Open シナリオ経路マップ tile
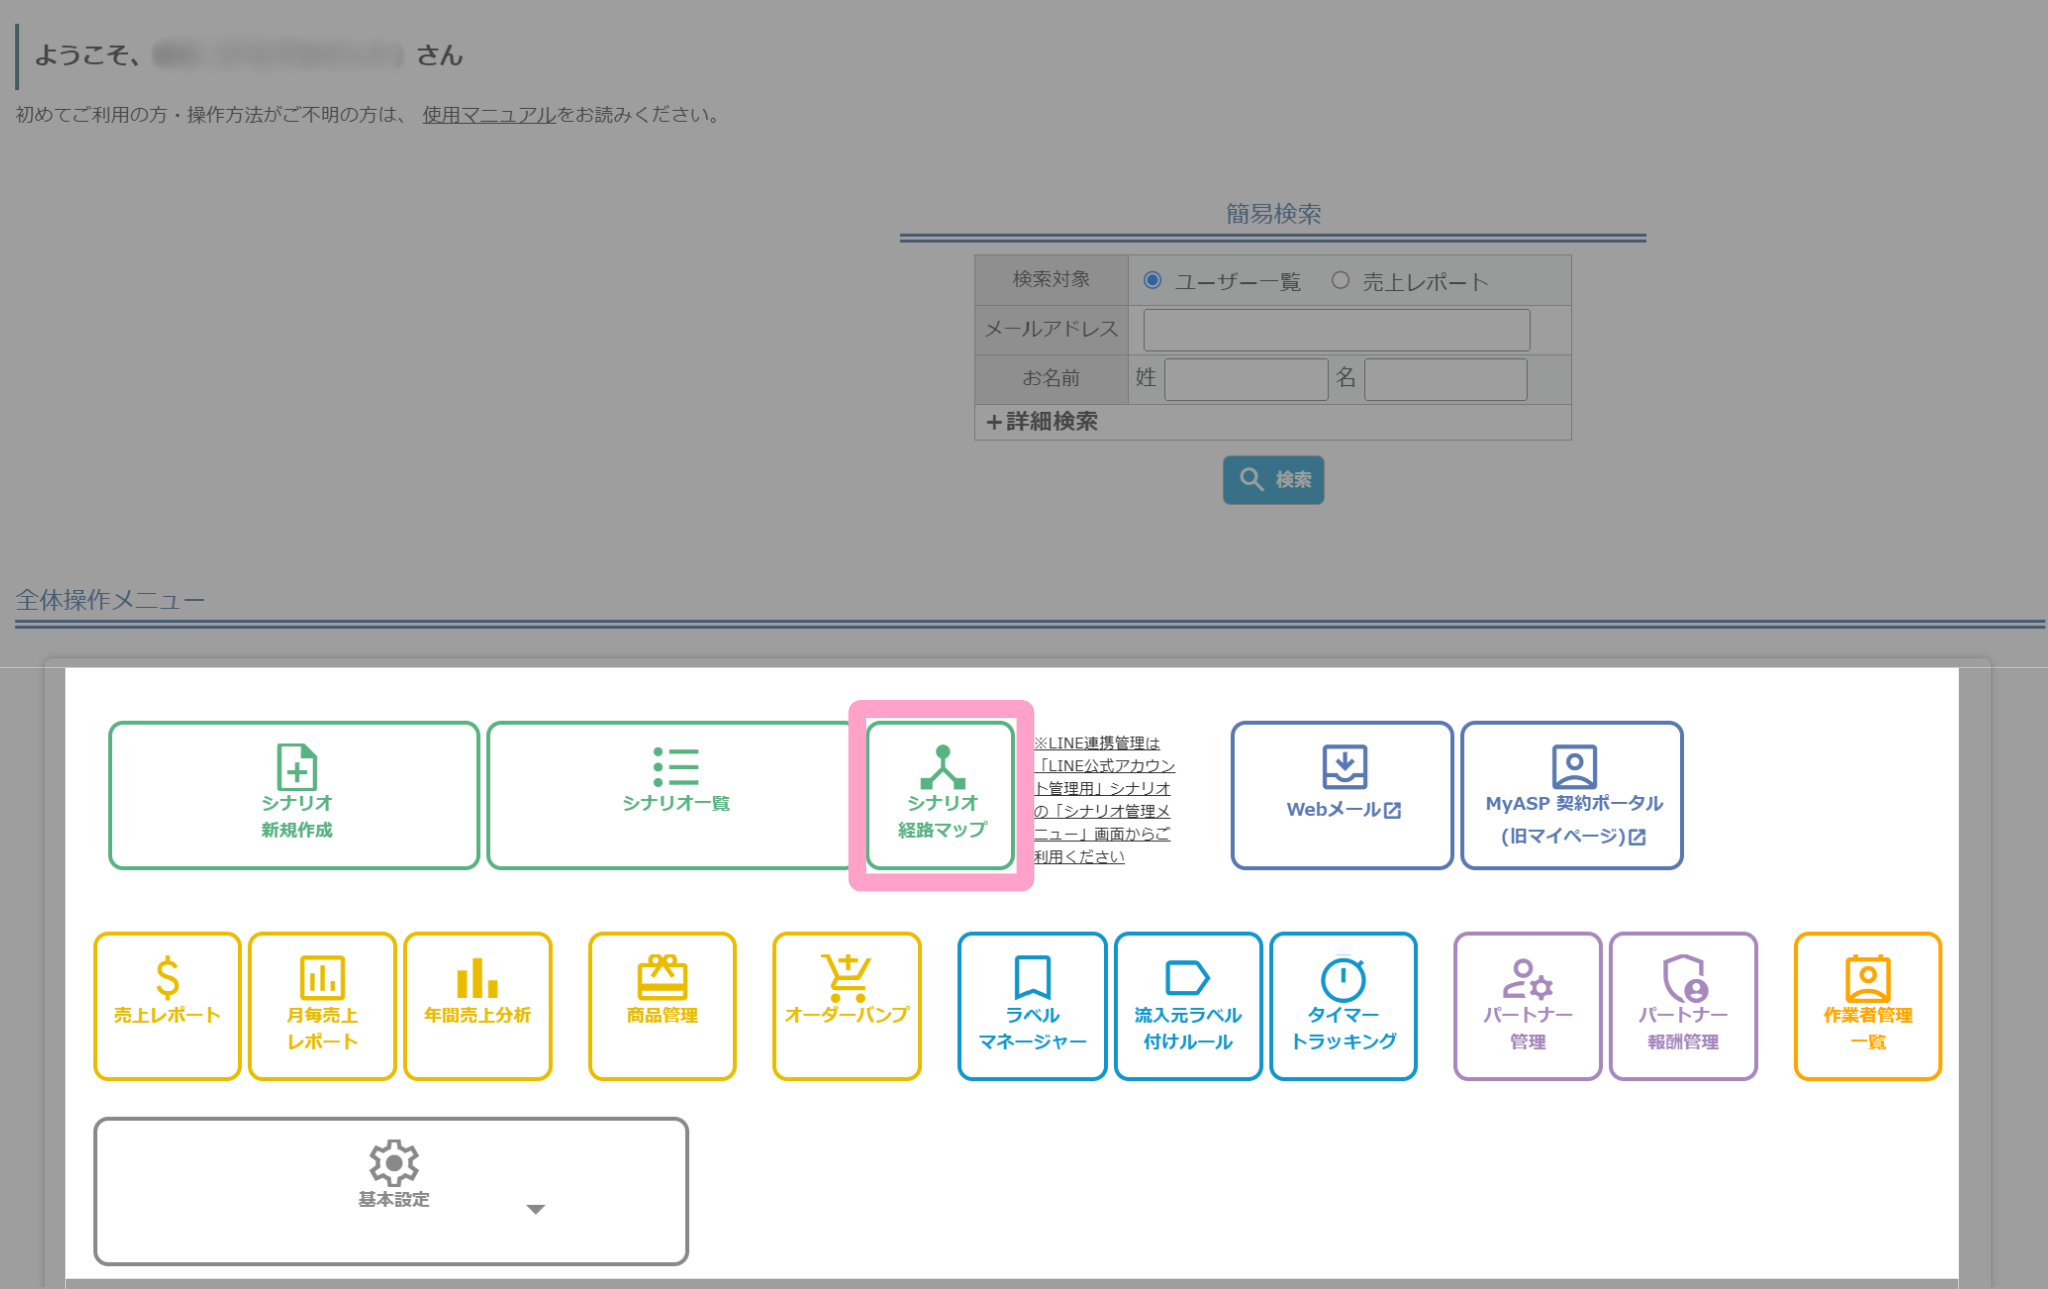This screenshot has width=2048, height=1289. coord(941,795)
